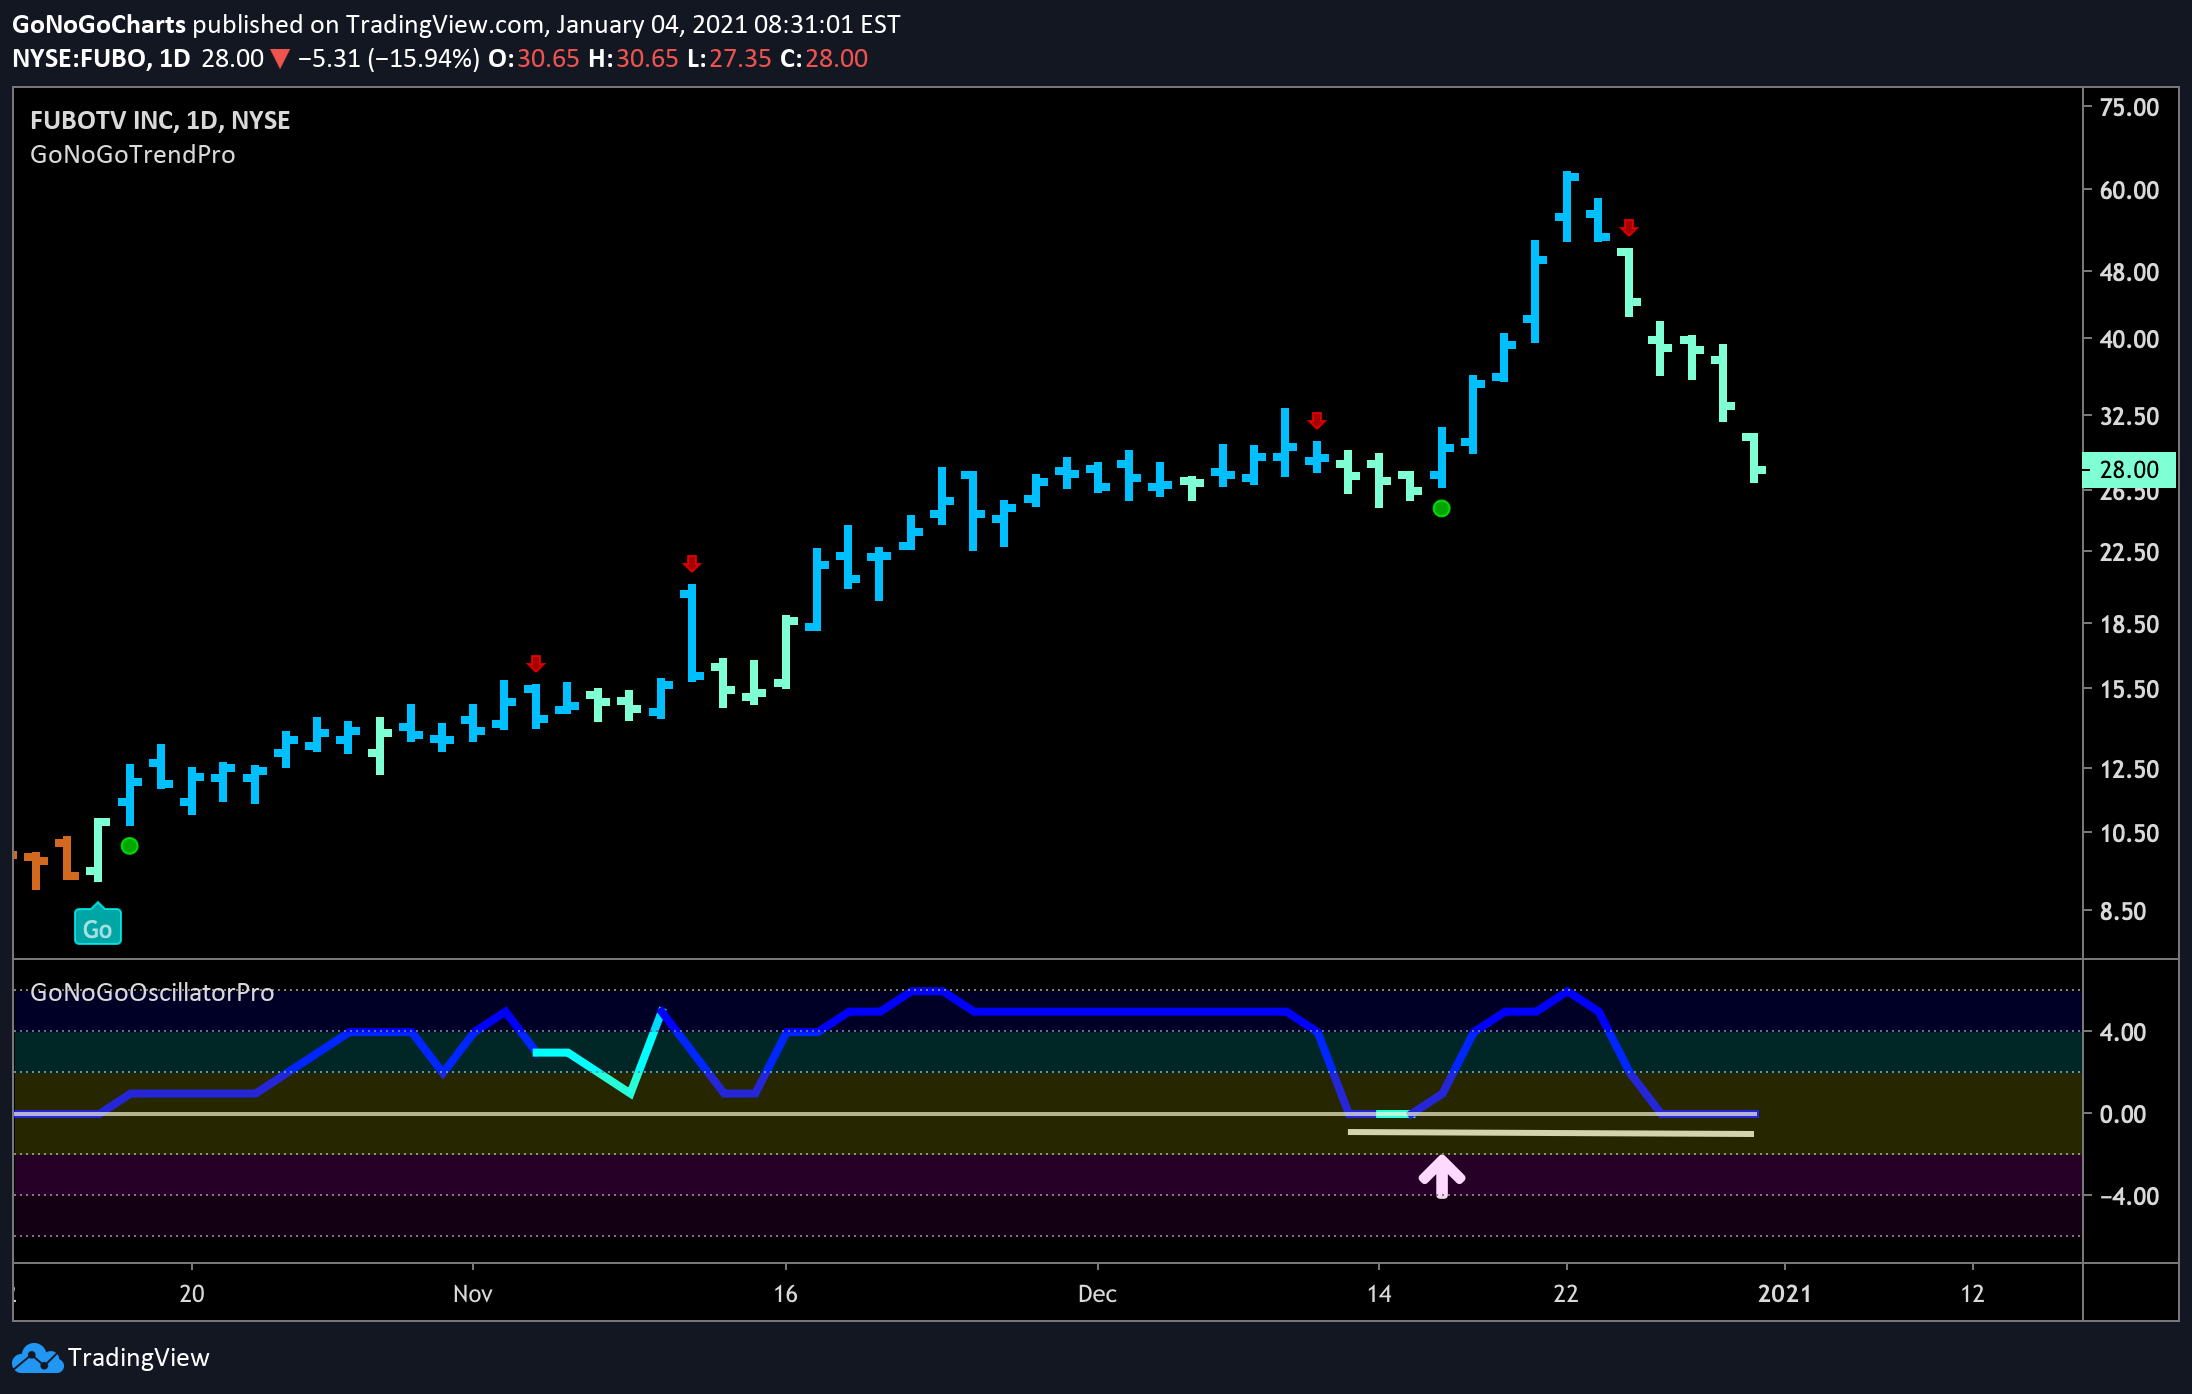Click the 22.50 price axis label
The height and width of the screenshot is (1394, 2192).
click(x=2129, y=552)
